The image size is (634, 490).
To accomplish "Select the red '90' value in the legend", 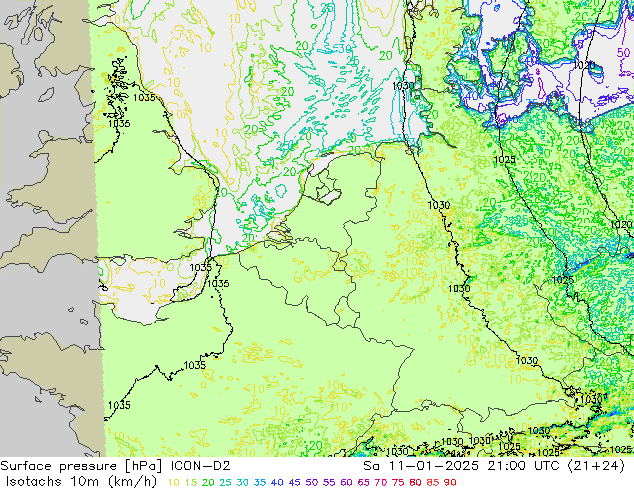I will [x=450, y=482].
